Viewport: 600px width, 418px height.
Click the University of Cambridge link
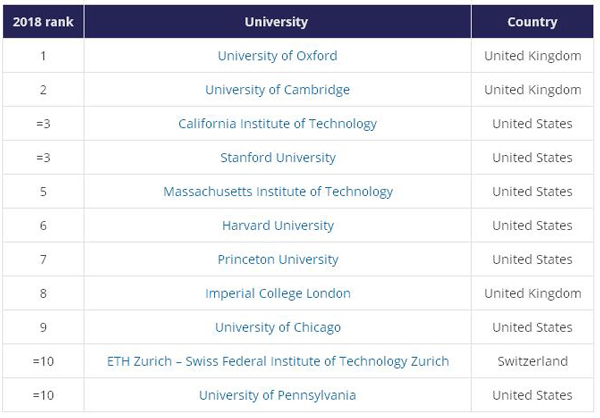(x=277, y=90)
